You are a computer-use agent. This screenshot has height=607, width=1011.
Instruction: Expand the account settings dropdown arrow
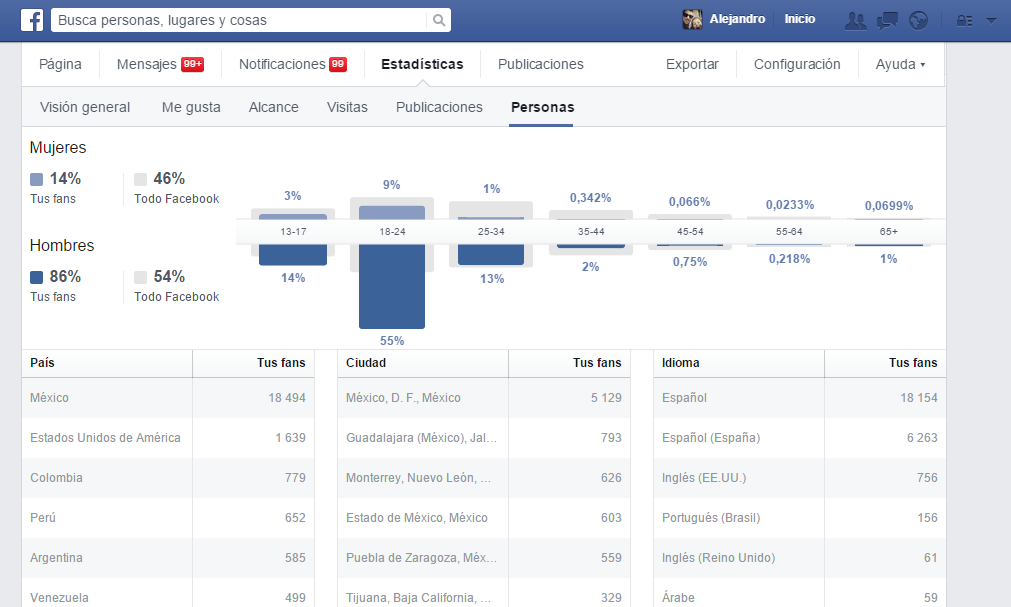991,21
